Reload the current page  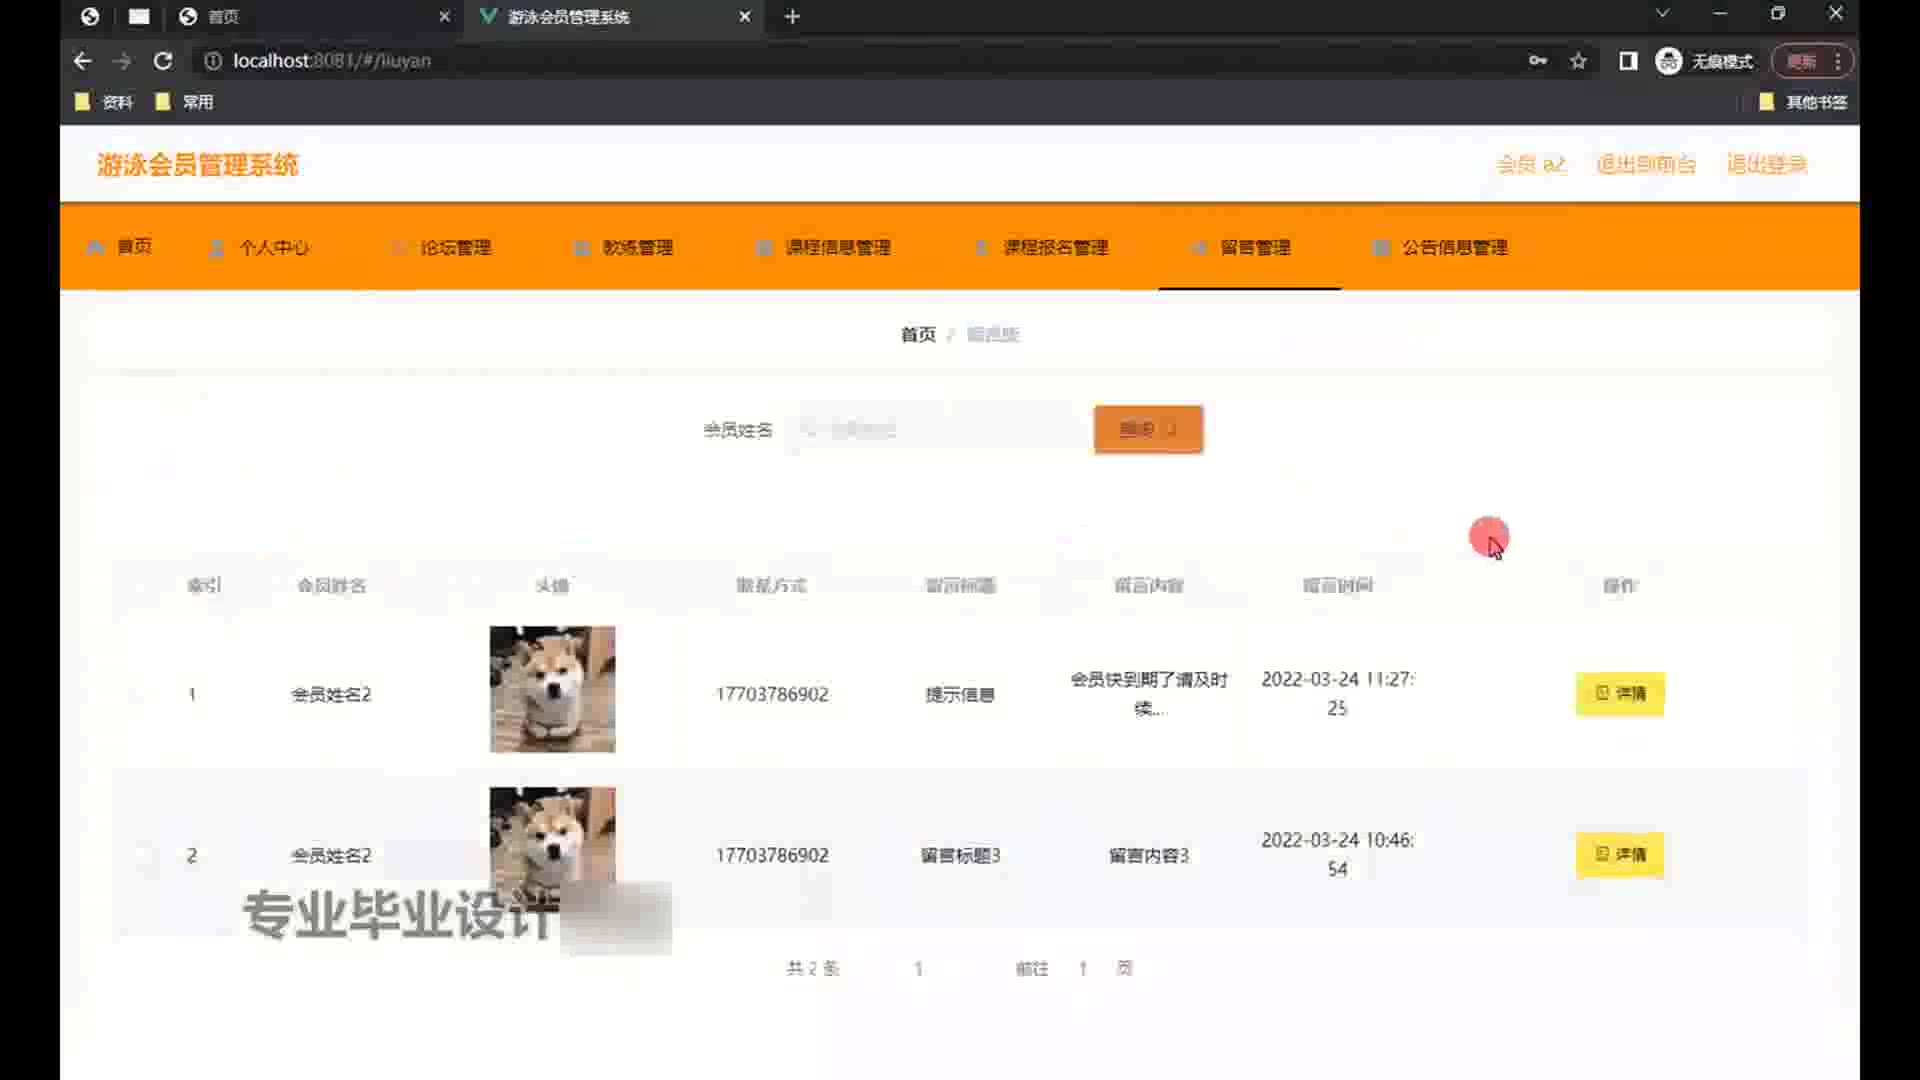click(x=163, y=61)
